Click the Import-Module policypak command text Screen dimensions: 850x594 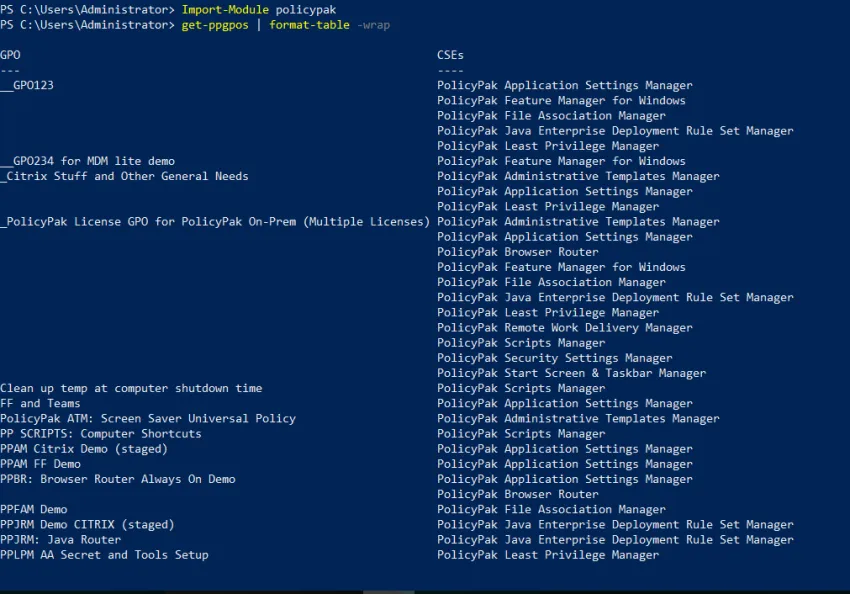click(241, 9)
